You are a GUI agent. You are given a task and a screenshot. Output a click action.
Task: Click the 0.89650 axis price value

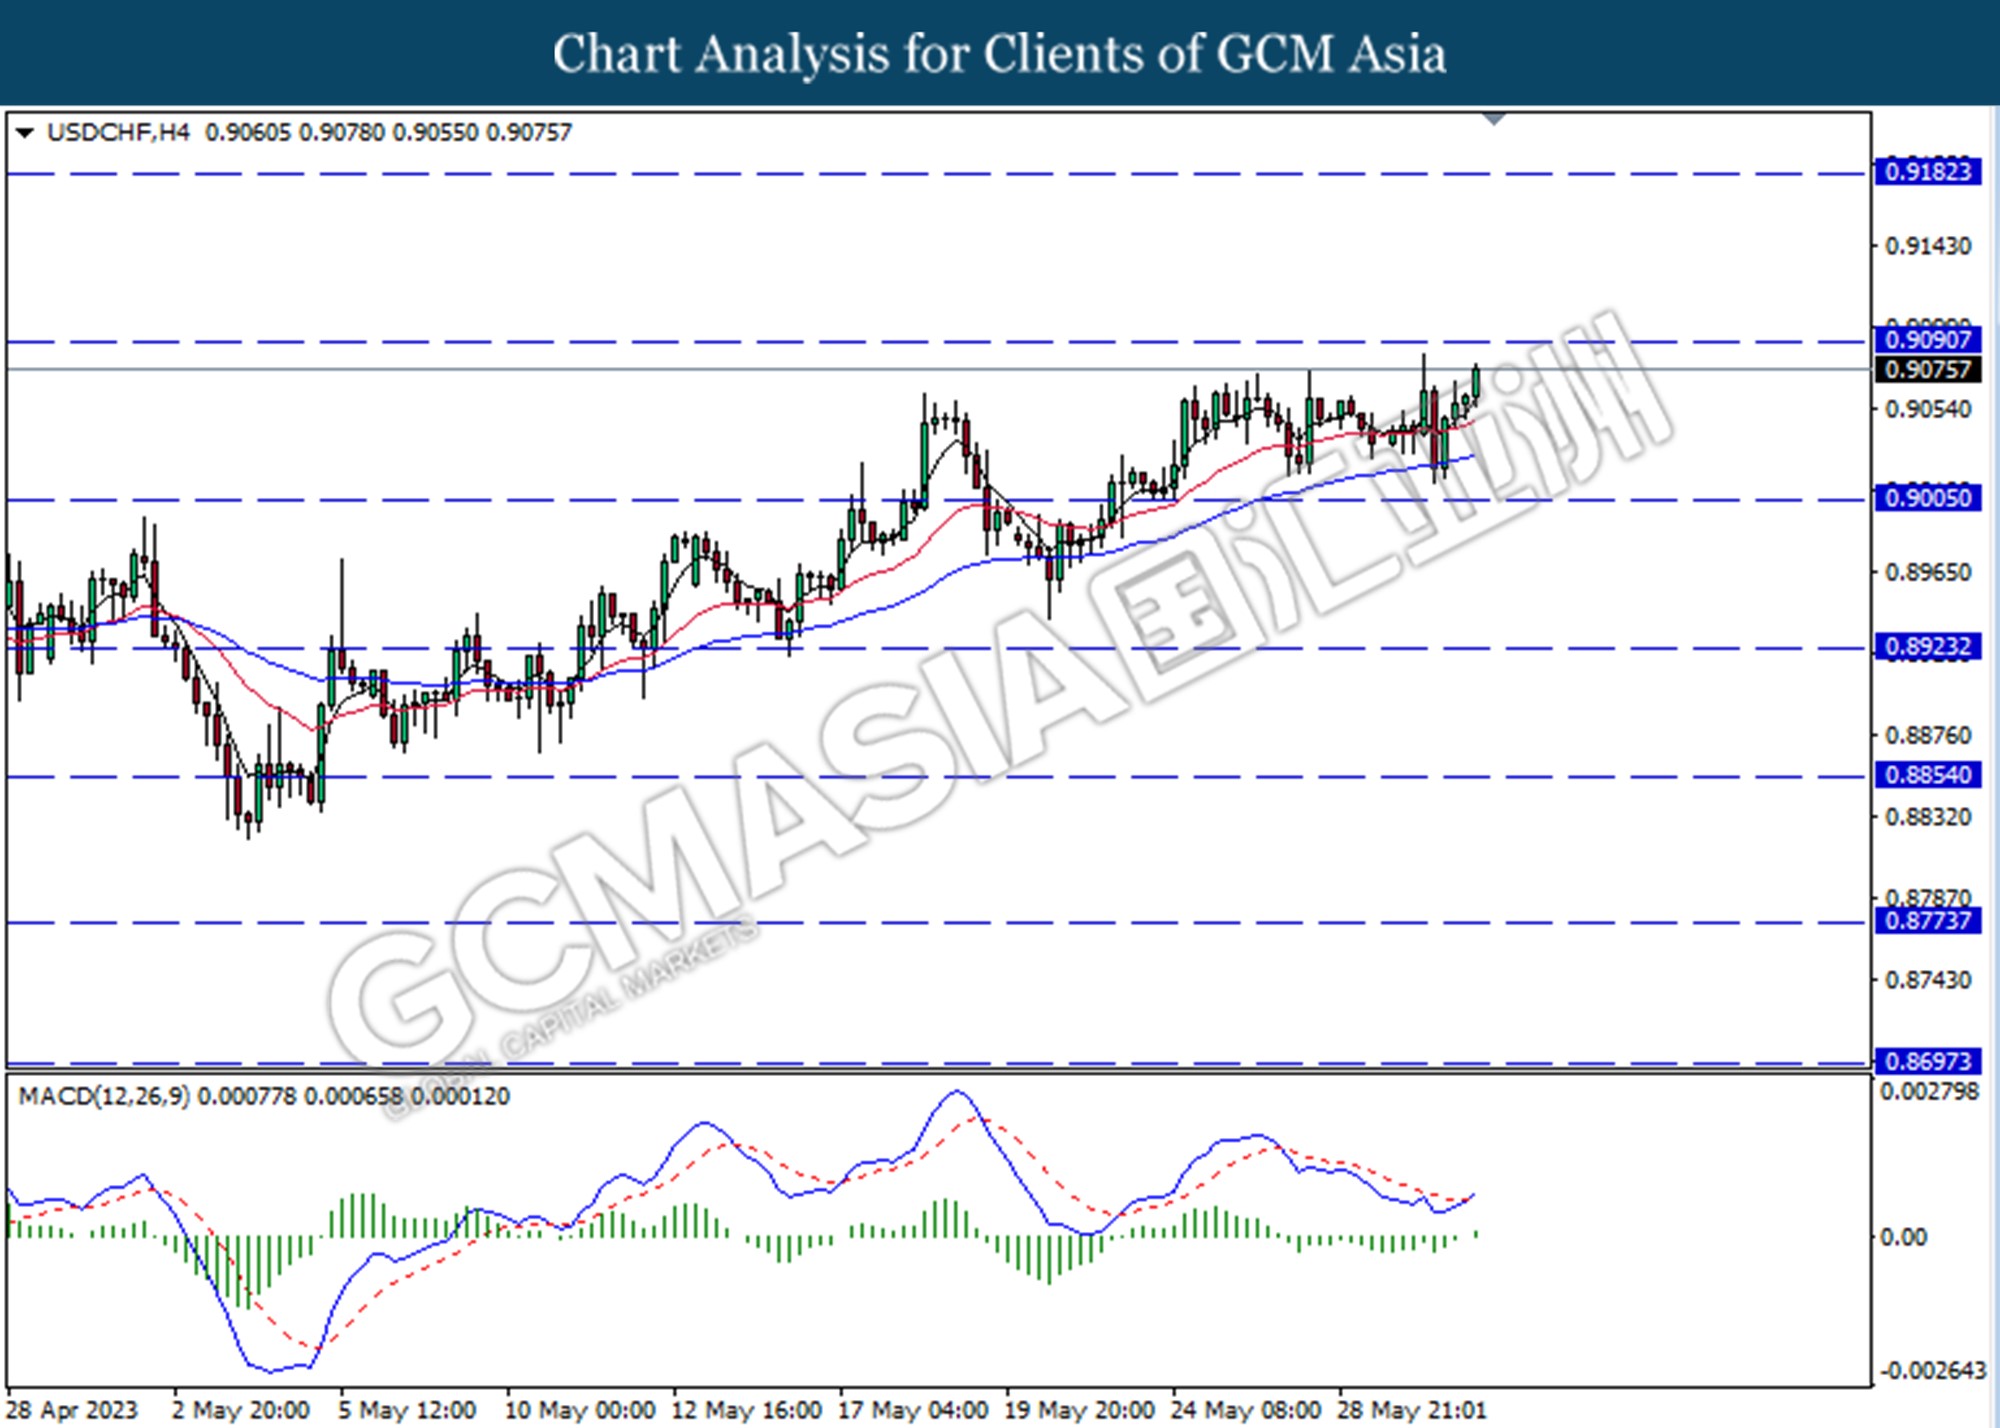click(1928, 572)
